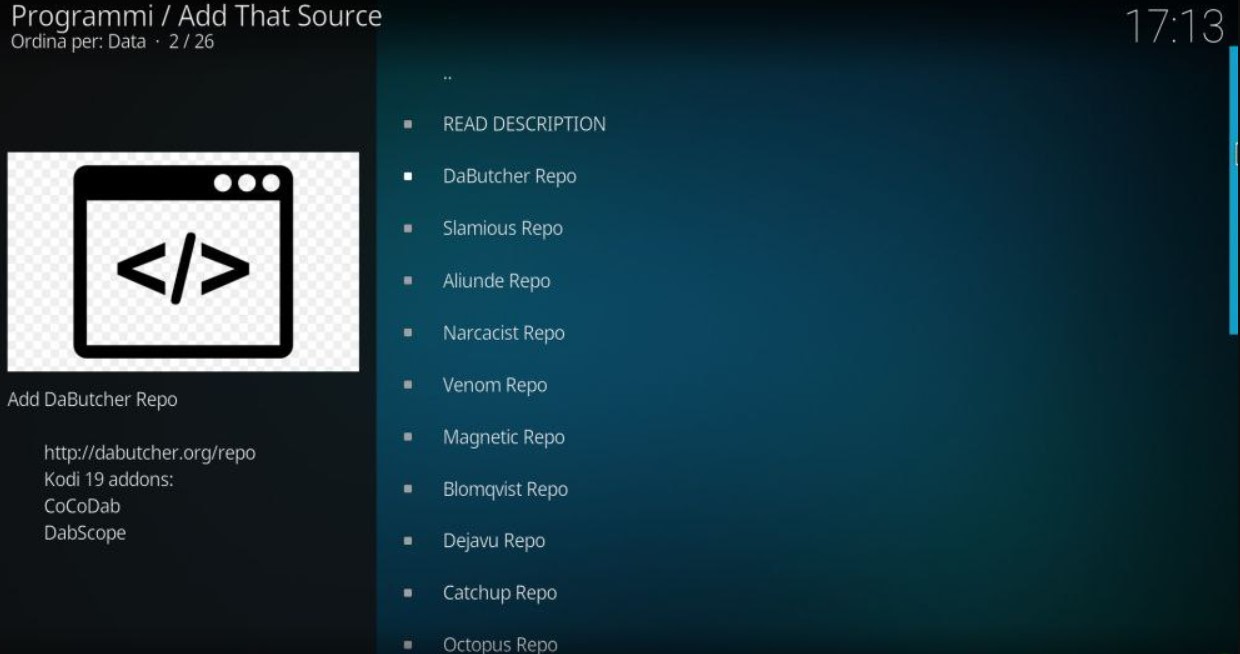Viewport: 1240px width, 654px height.
Task: Click the bullet icon beside Narcacist Repo
Action: click(408, 333)
